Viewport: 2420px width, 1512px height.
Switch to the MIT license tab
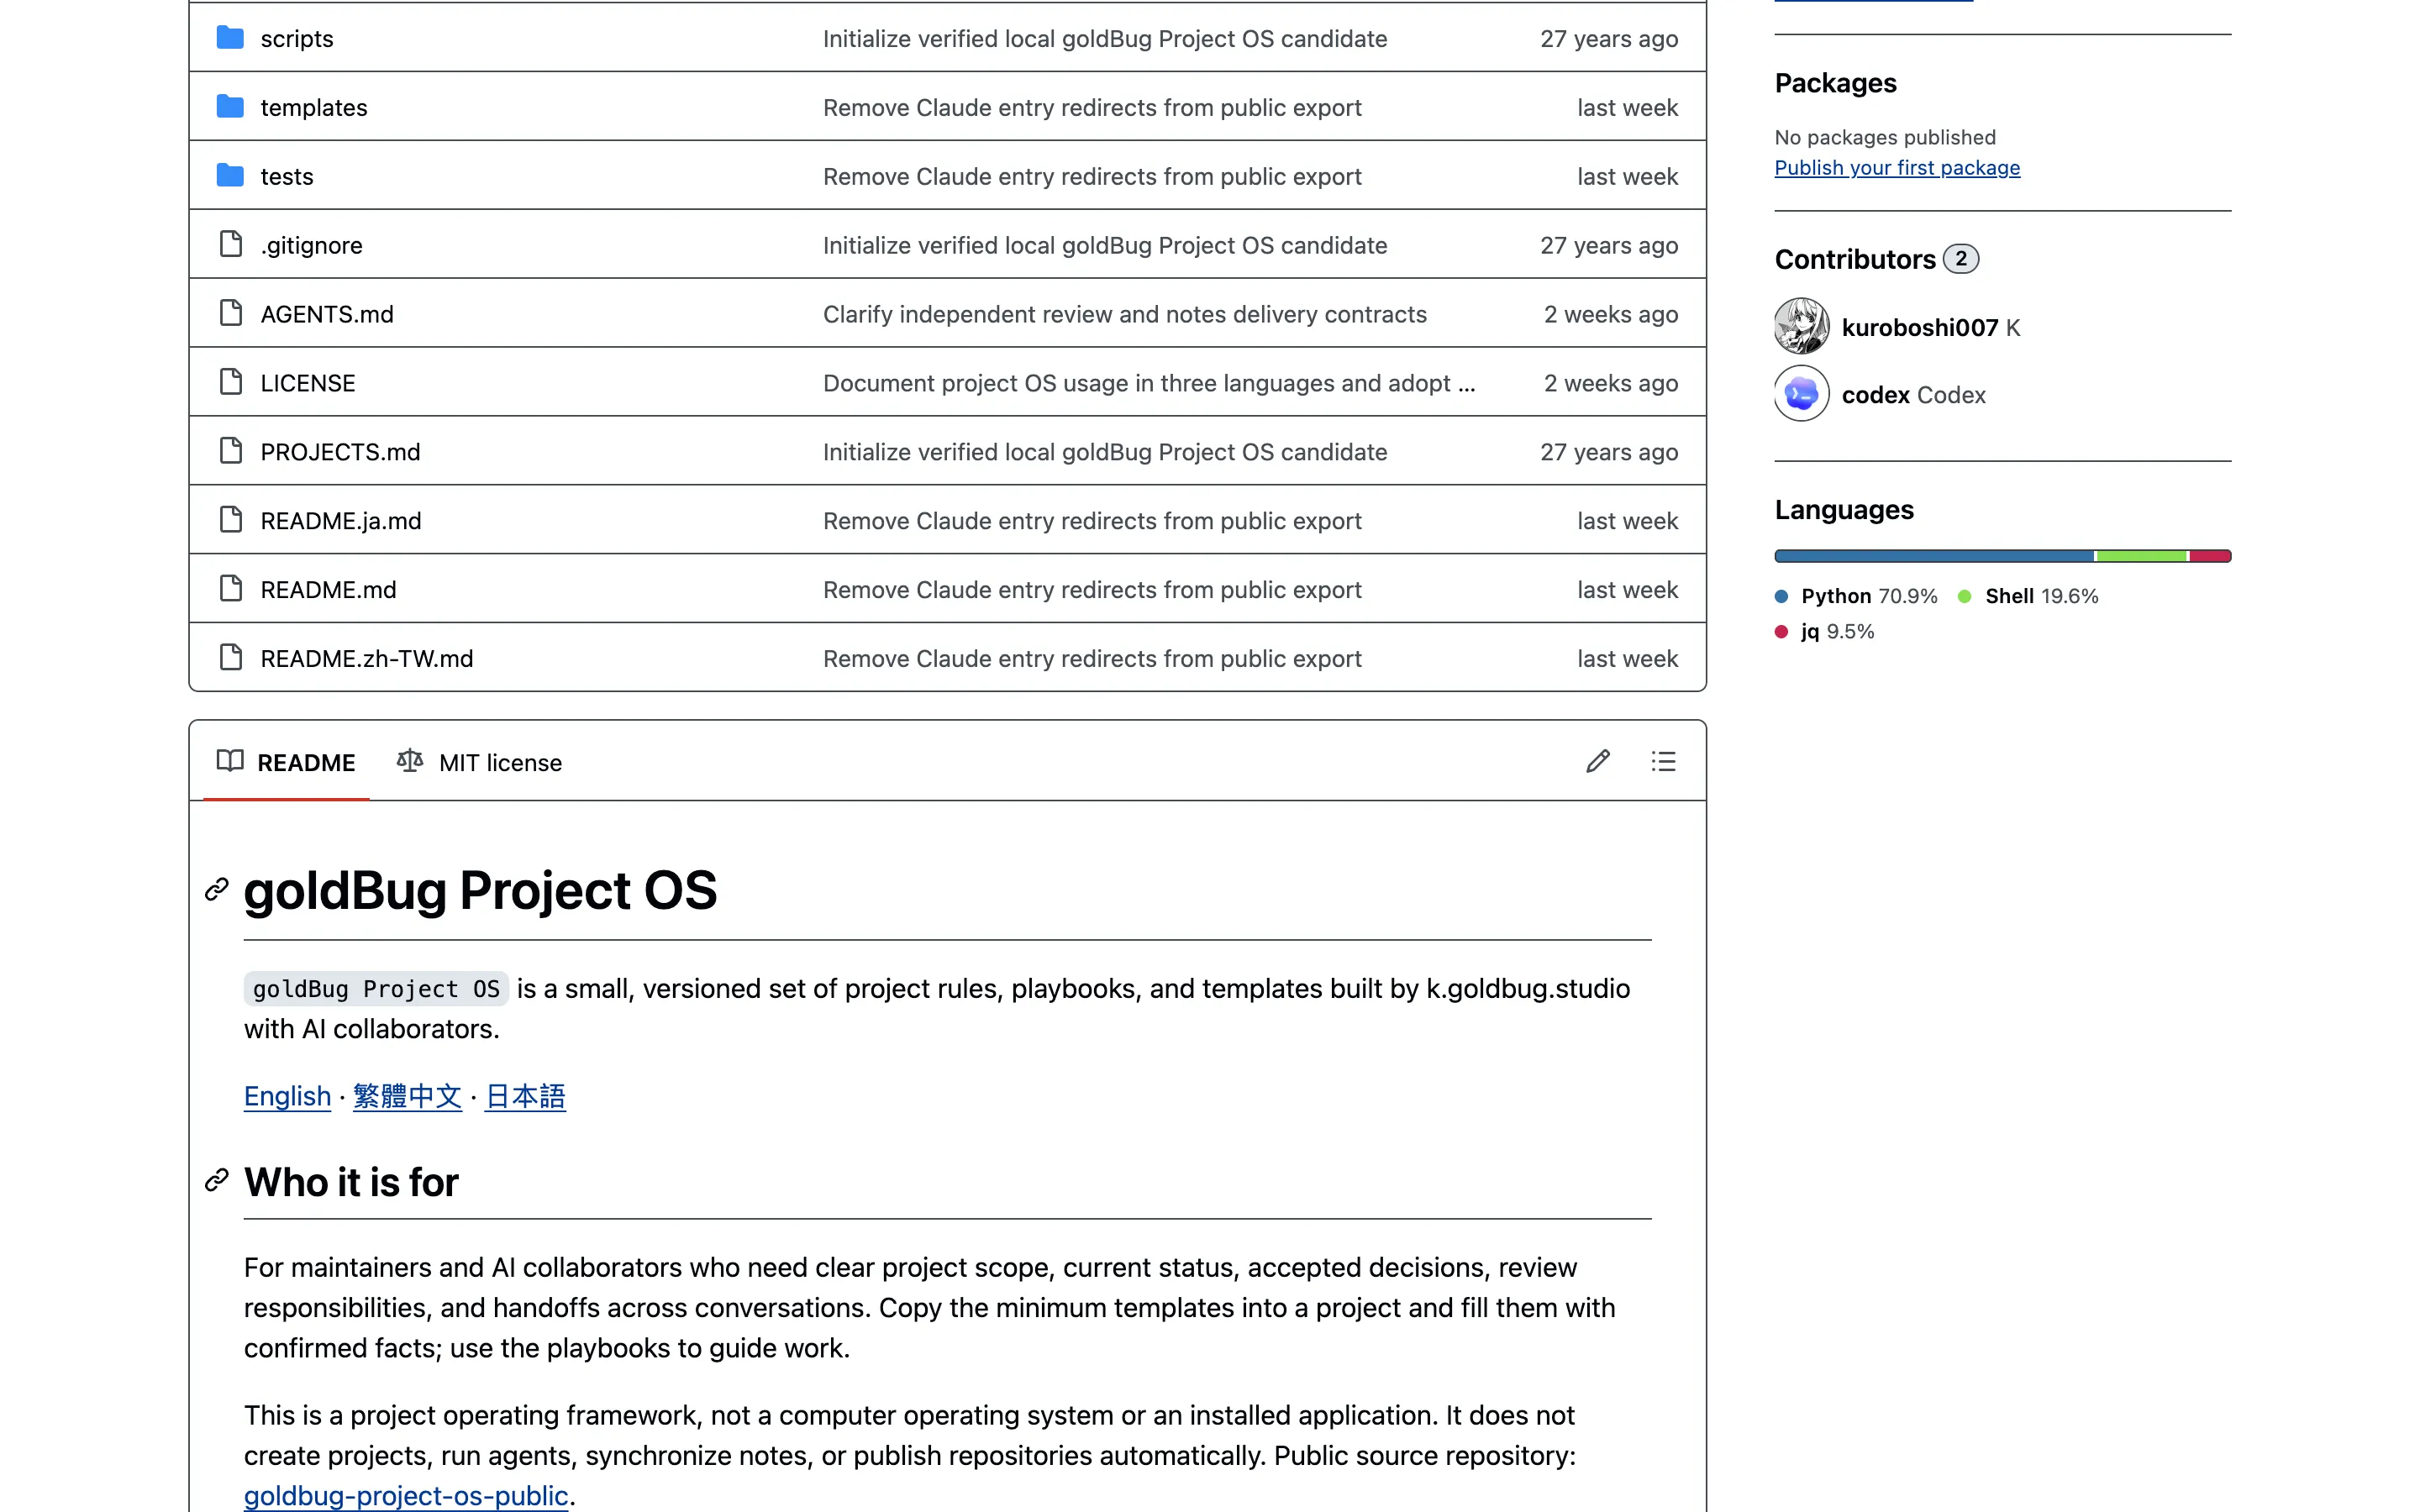coord(479,763)
